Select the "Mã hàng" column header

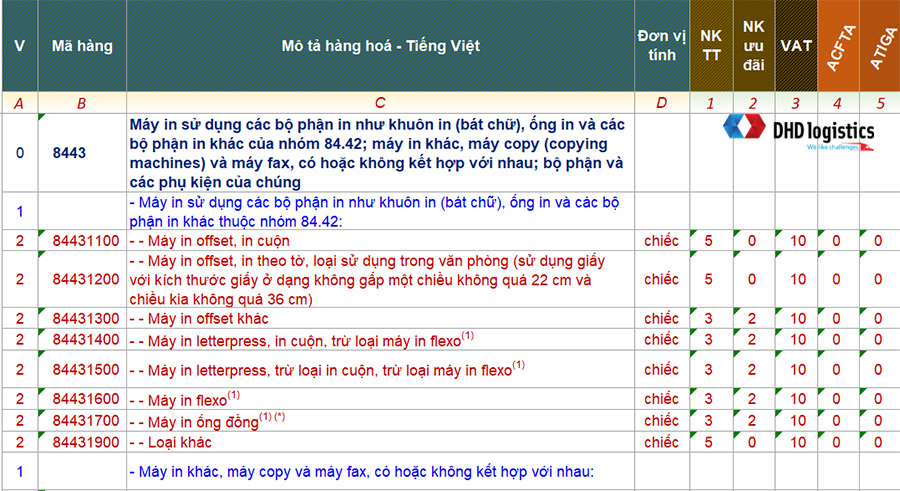(x=82, y=46)
